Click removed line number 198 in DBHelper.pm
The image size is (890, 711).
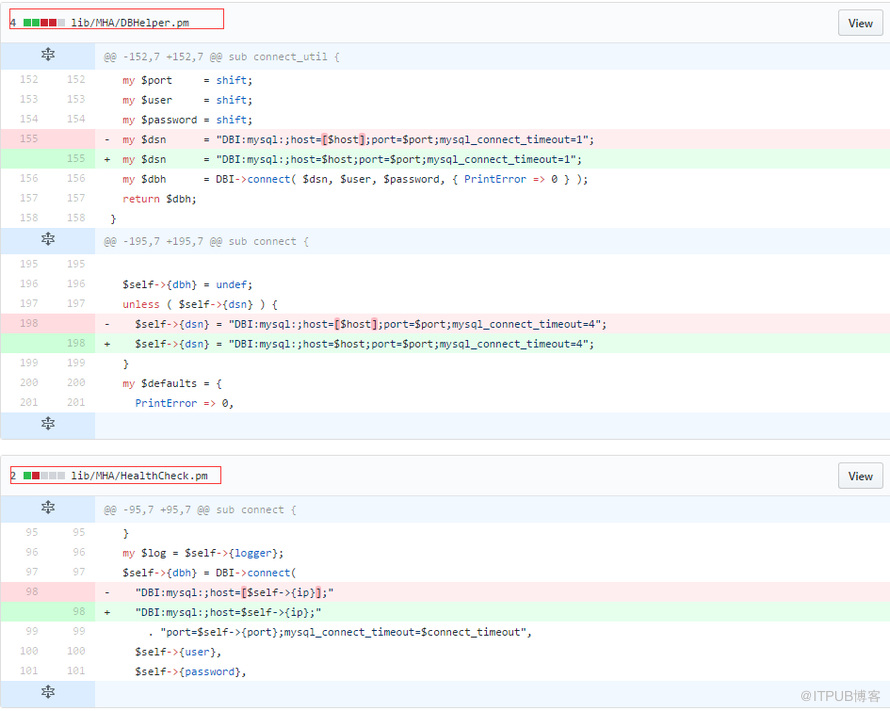pyautogui.click(x=29, y=323)
